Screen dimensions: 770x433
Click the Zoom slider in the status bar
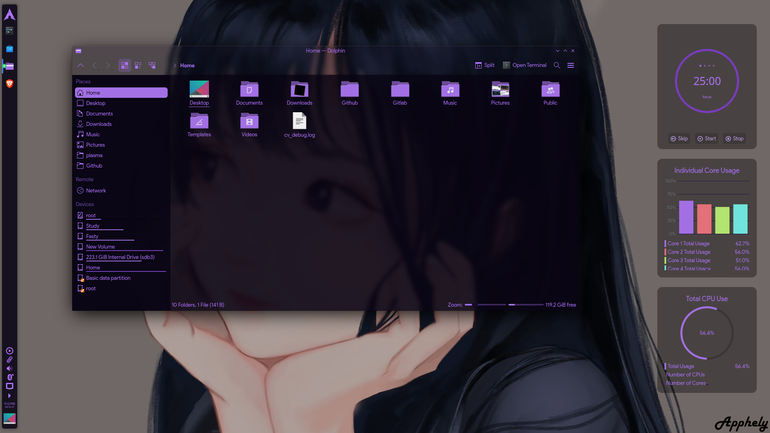(x=486, y=305)
